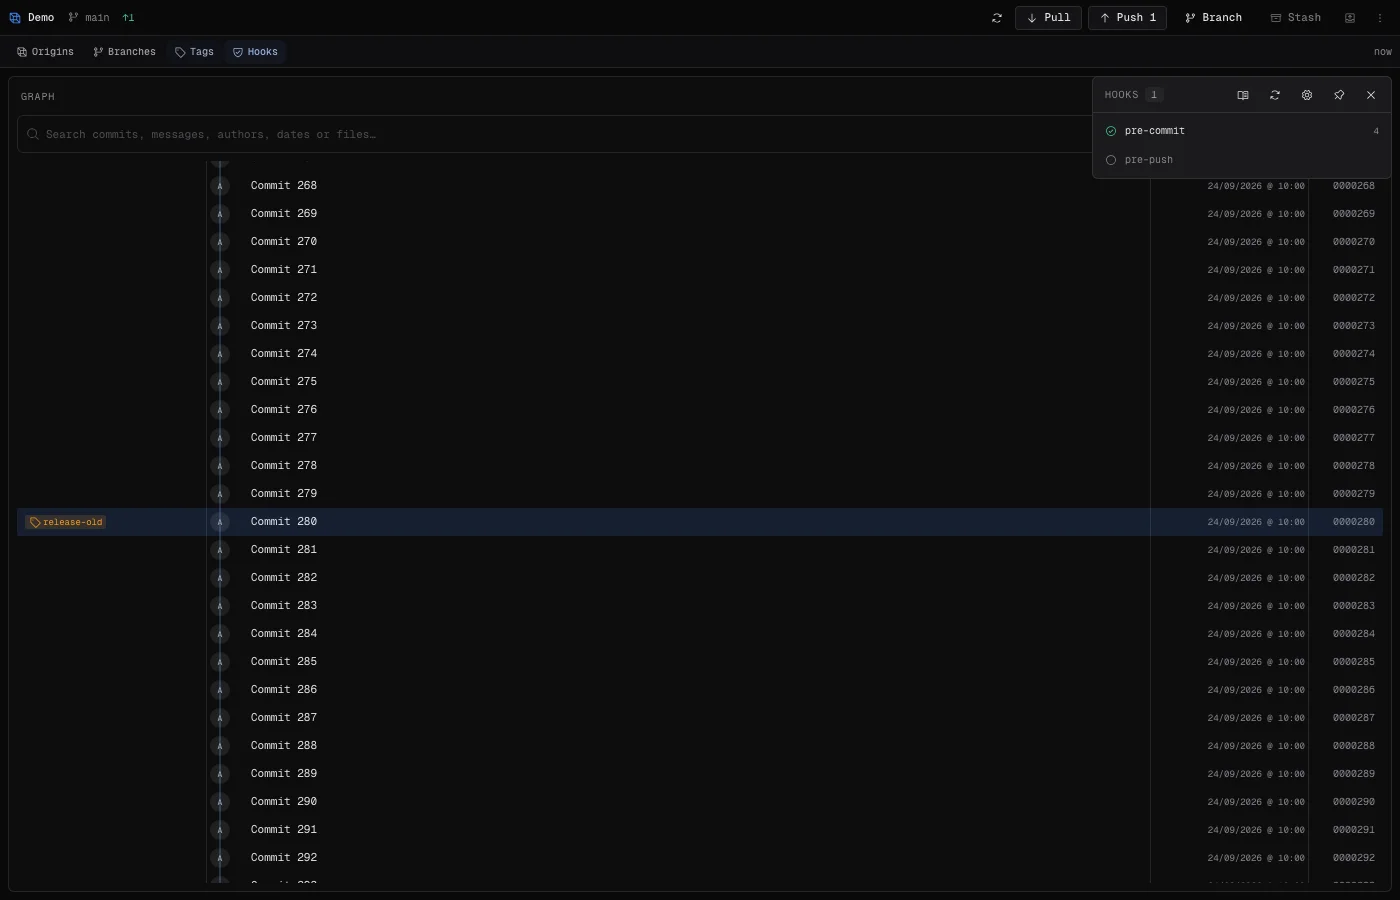Click the archive-tray icon beside Stash

pyautogui.click(x=1350, y=18)
